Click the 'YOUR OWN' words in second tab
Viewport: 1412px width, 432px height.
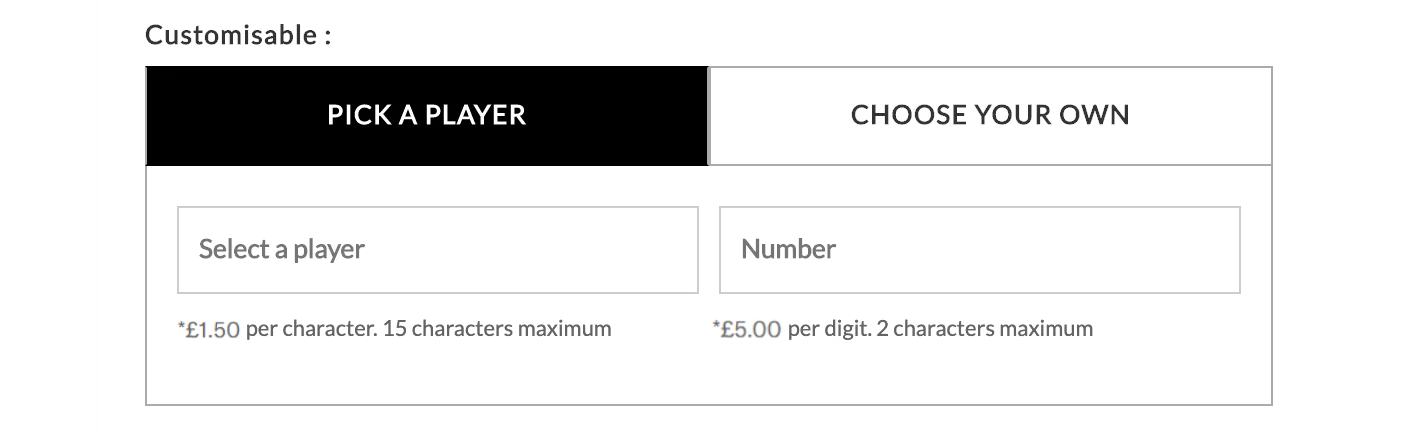(1060, 115)
